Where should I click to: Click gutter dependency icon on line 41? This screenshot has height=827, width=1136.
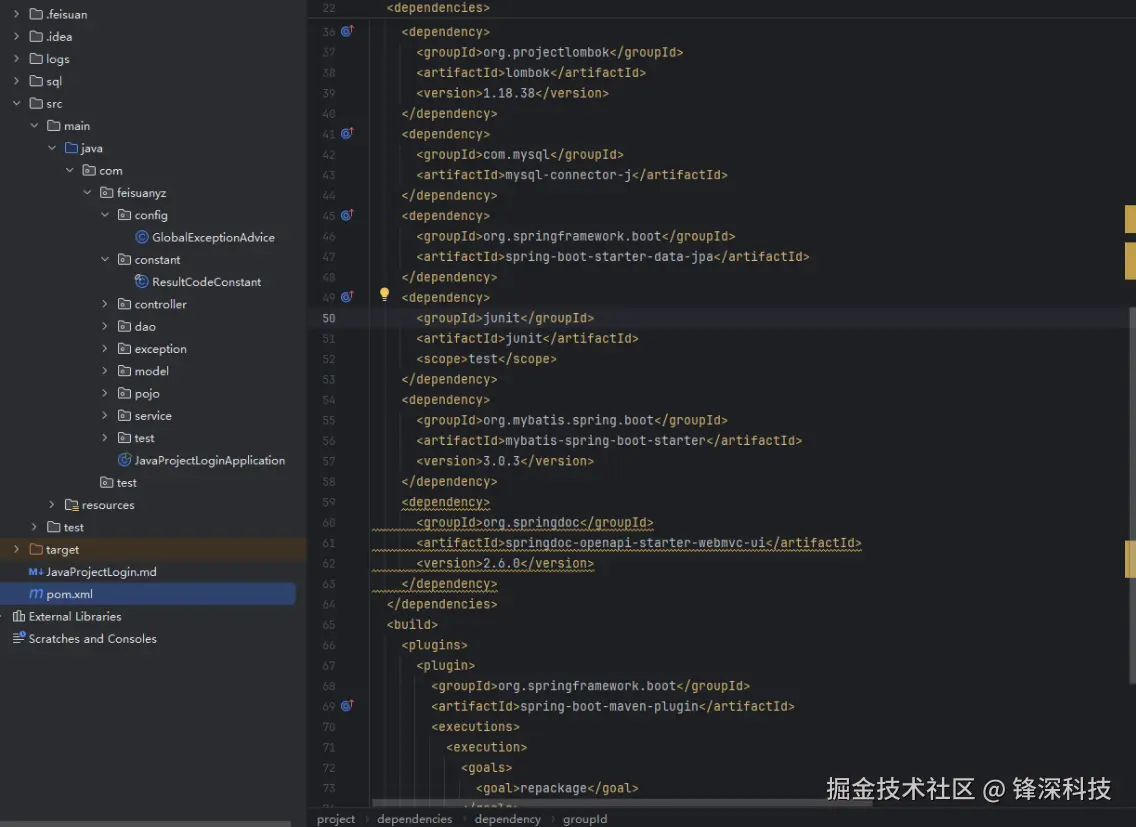point(347,133)
